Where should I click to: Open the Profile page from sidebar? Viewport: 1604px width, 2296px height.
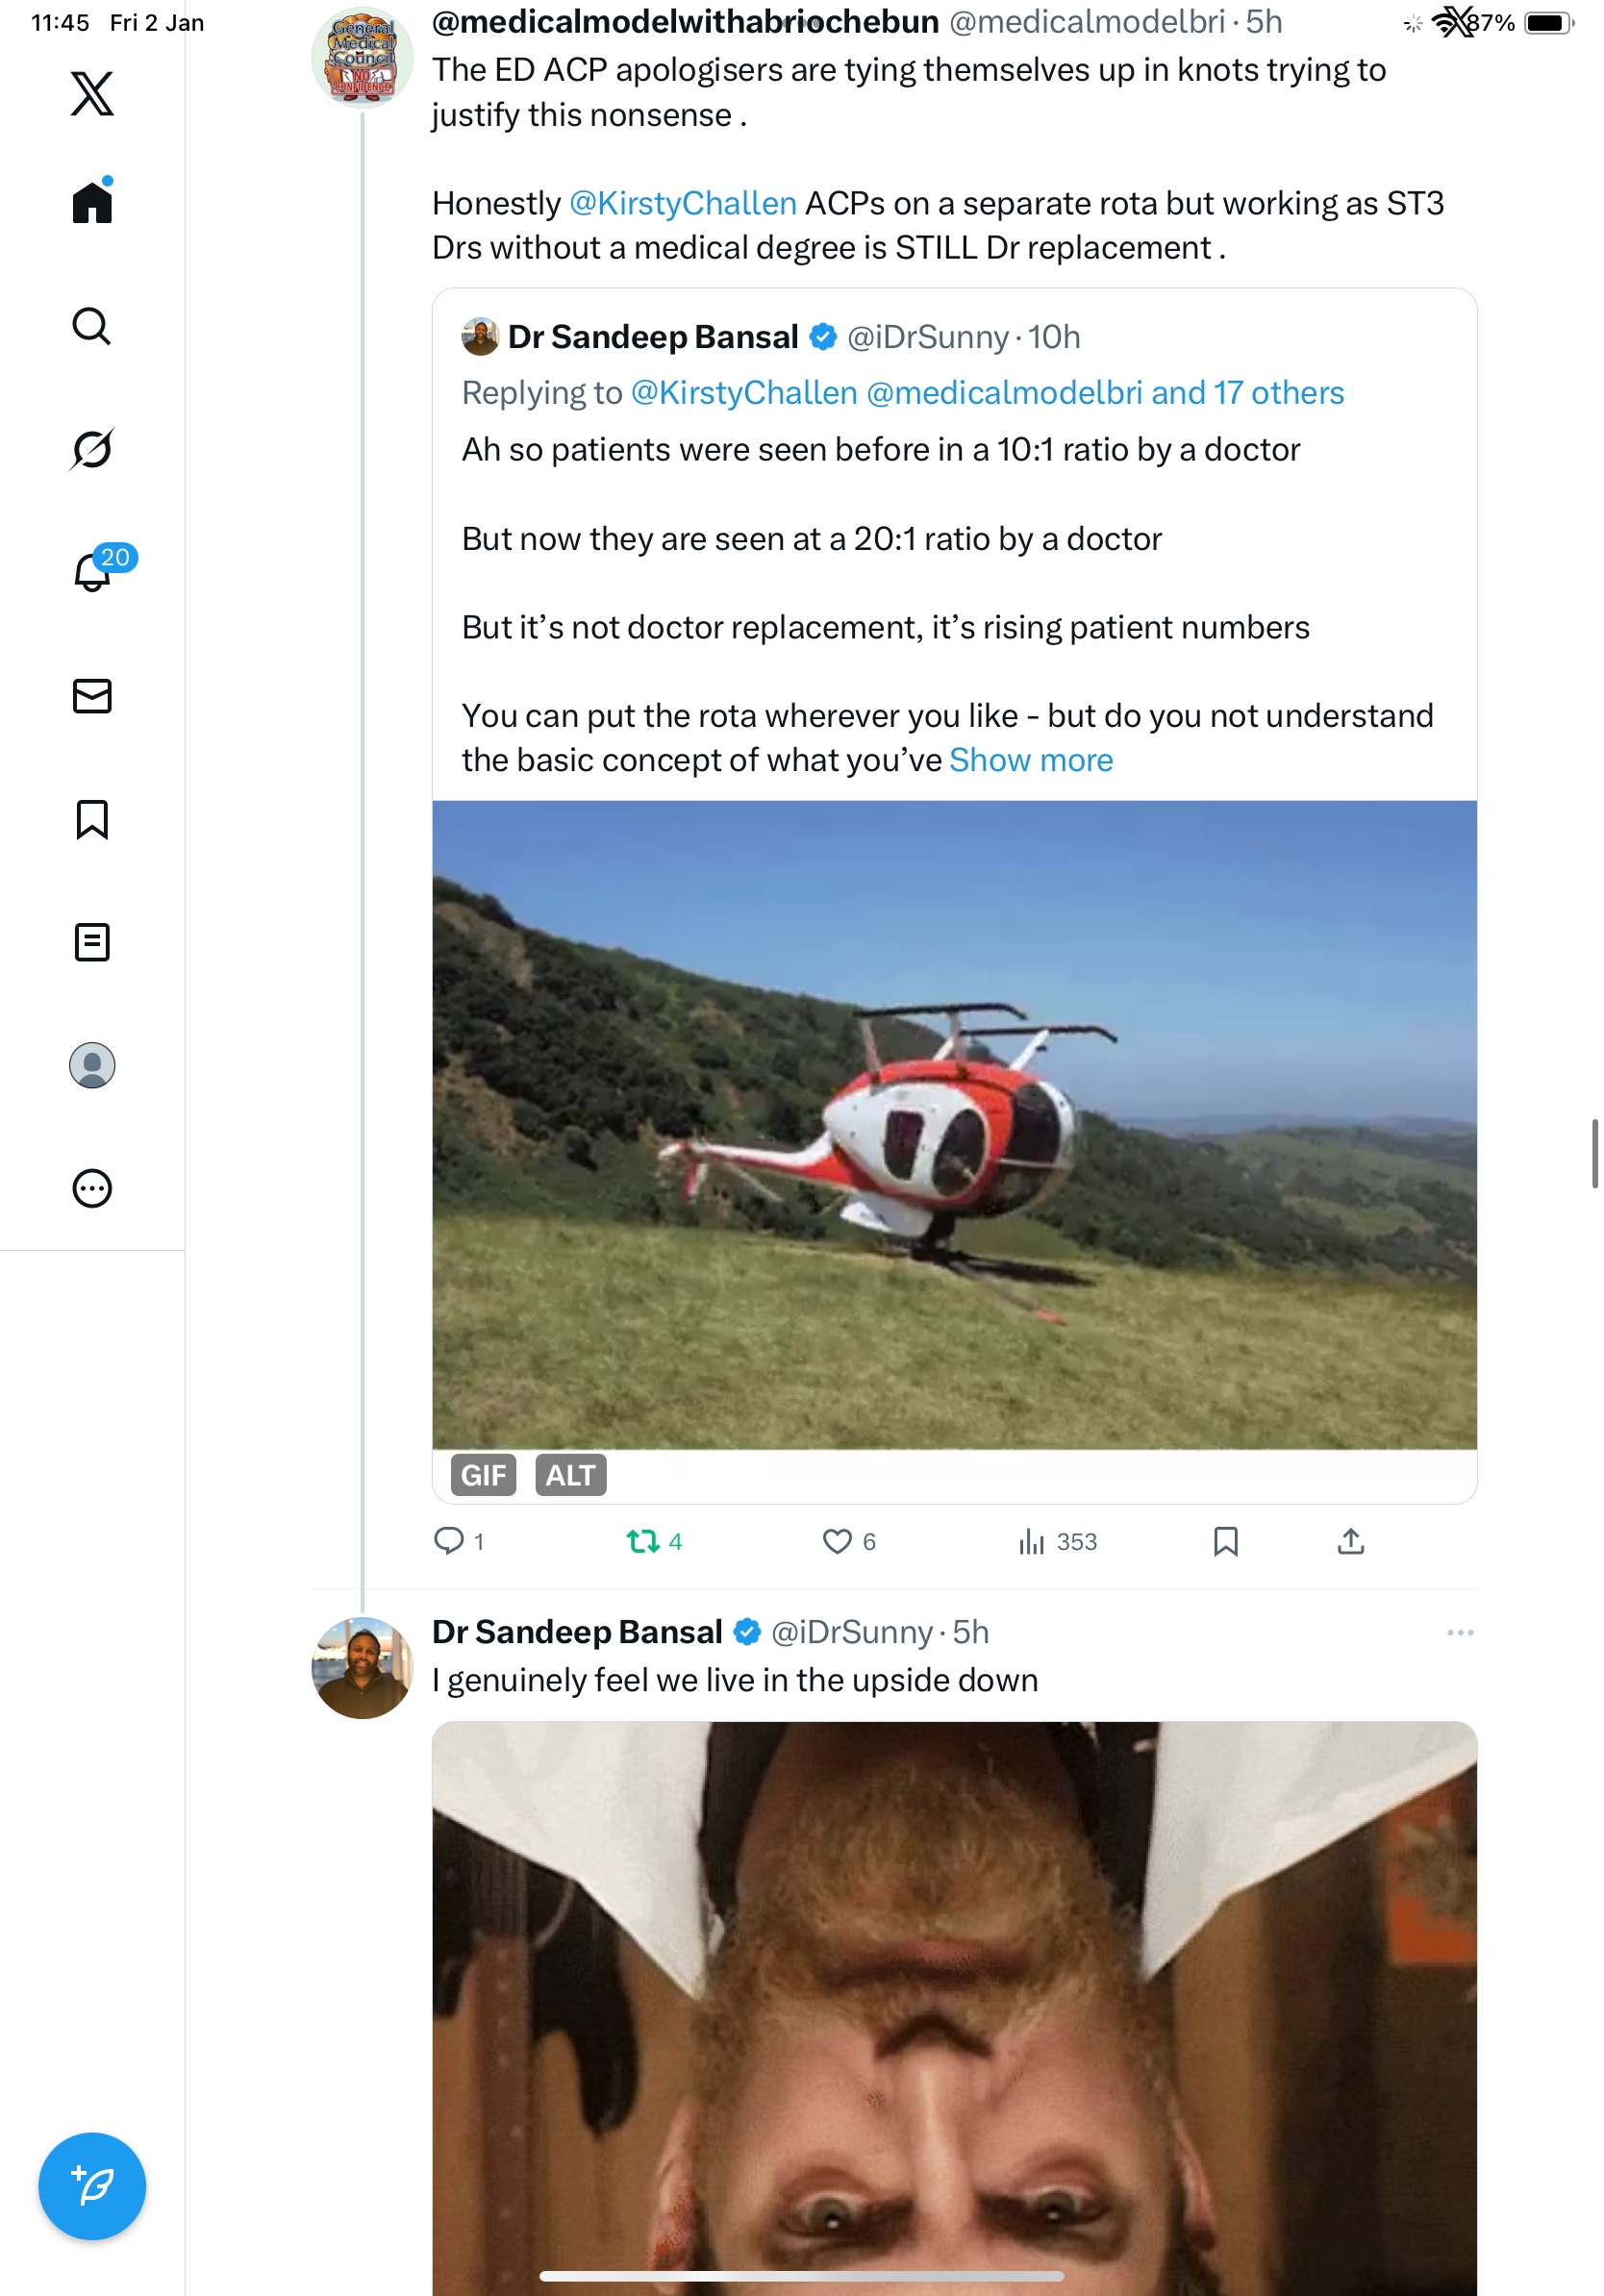point(92,1065)
